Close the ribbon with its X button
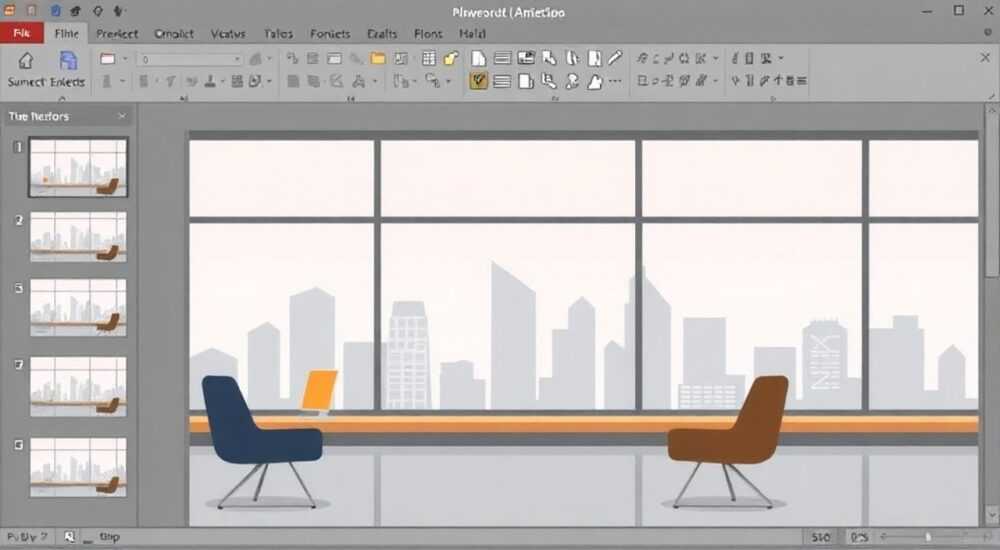This screenshot has width=1000, height=550. point(985,58)
